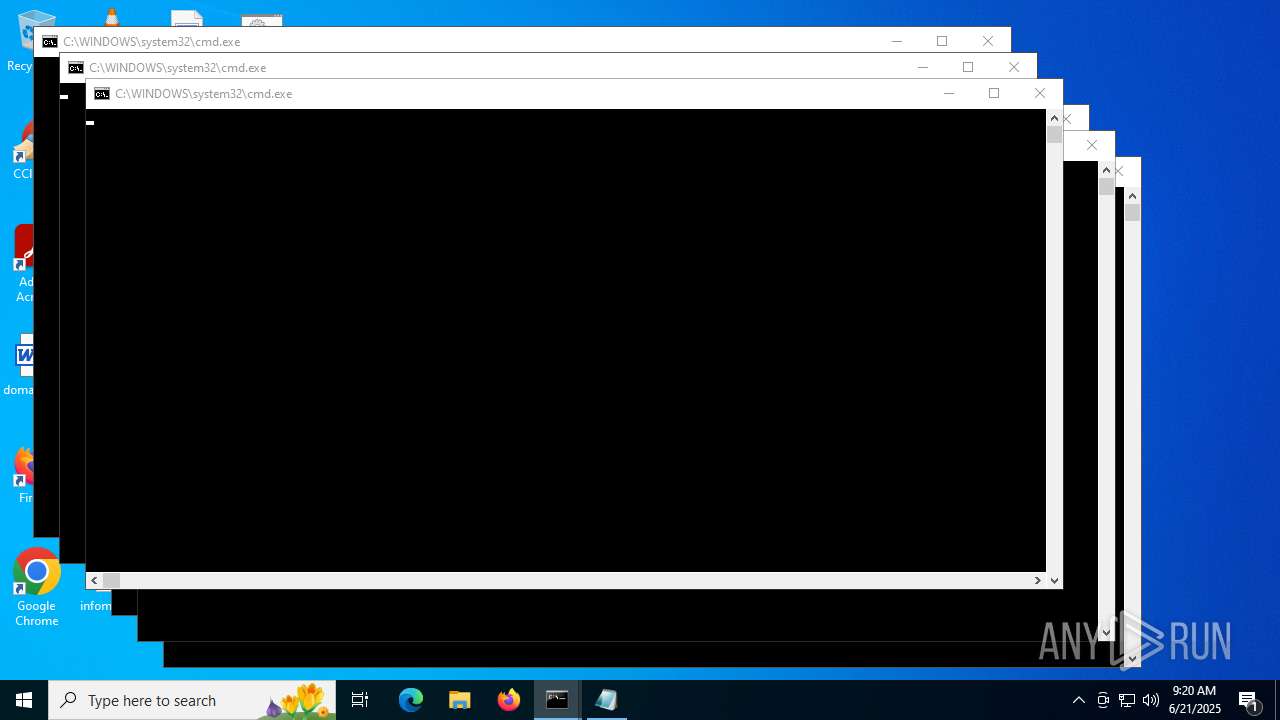Open File Explorer from the taskbar
The width and height of the screenshot is (1280, 720).
[x=460, y=700]
